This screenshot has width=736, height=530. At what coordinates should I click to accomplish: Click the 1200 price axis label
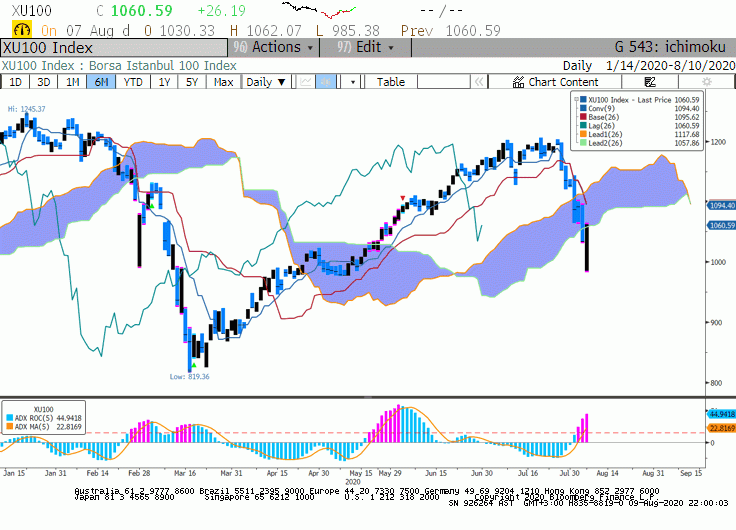(718, 142)
